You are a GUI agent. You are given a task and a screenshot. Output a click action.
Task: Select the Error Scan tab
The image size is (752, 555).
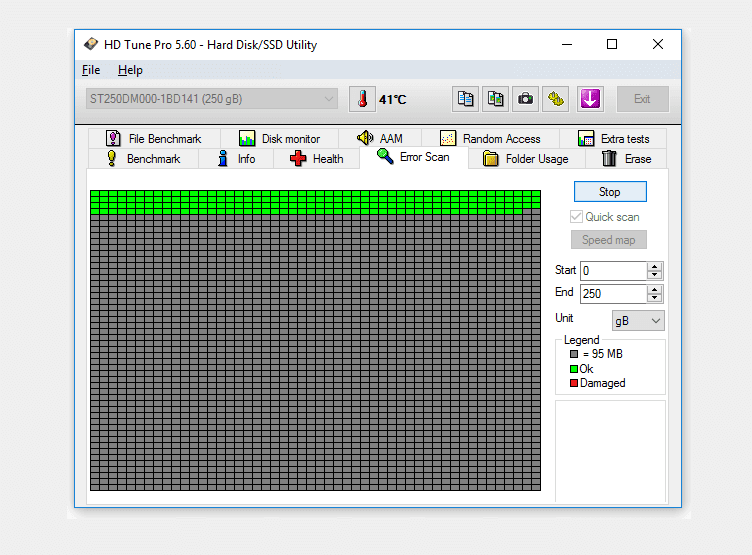point(414,157)
